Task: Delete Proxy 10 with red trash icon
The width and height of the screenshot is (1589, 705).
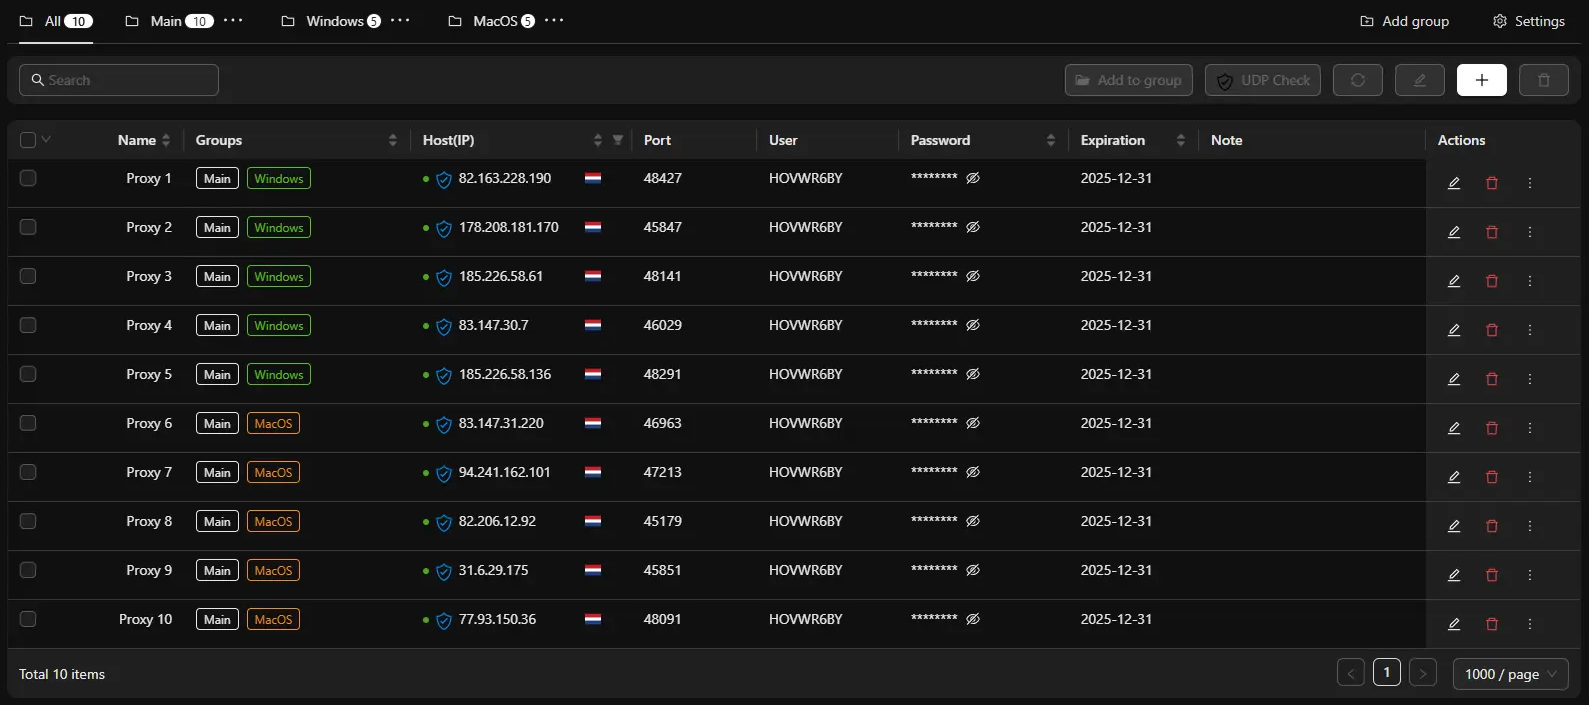Action: [x=1492, y=624]
